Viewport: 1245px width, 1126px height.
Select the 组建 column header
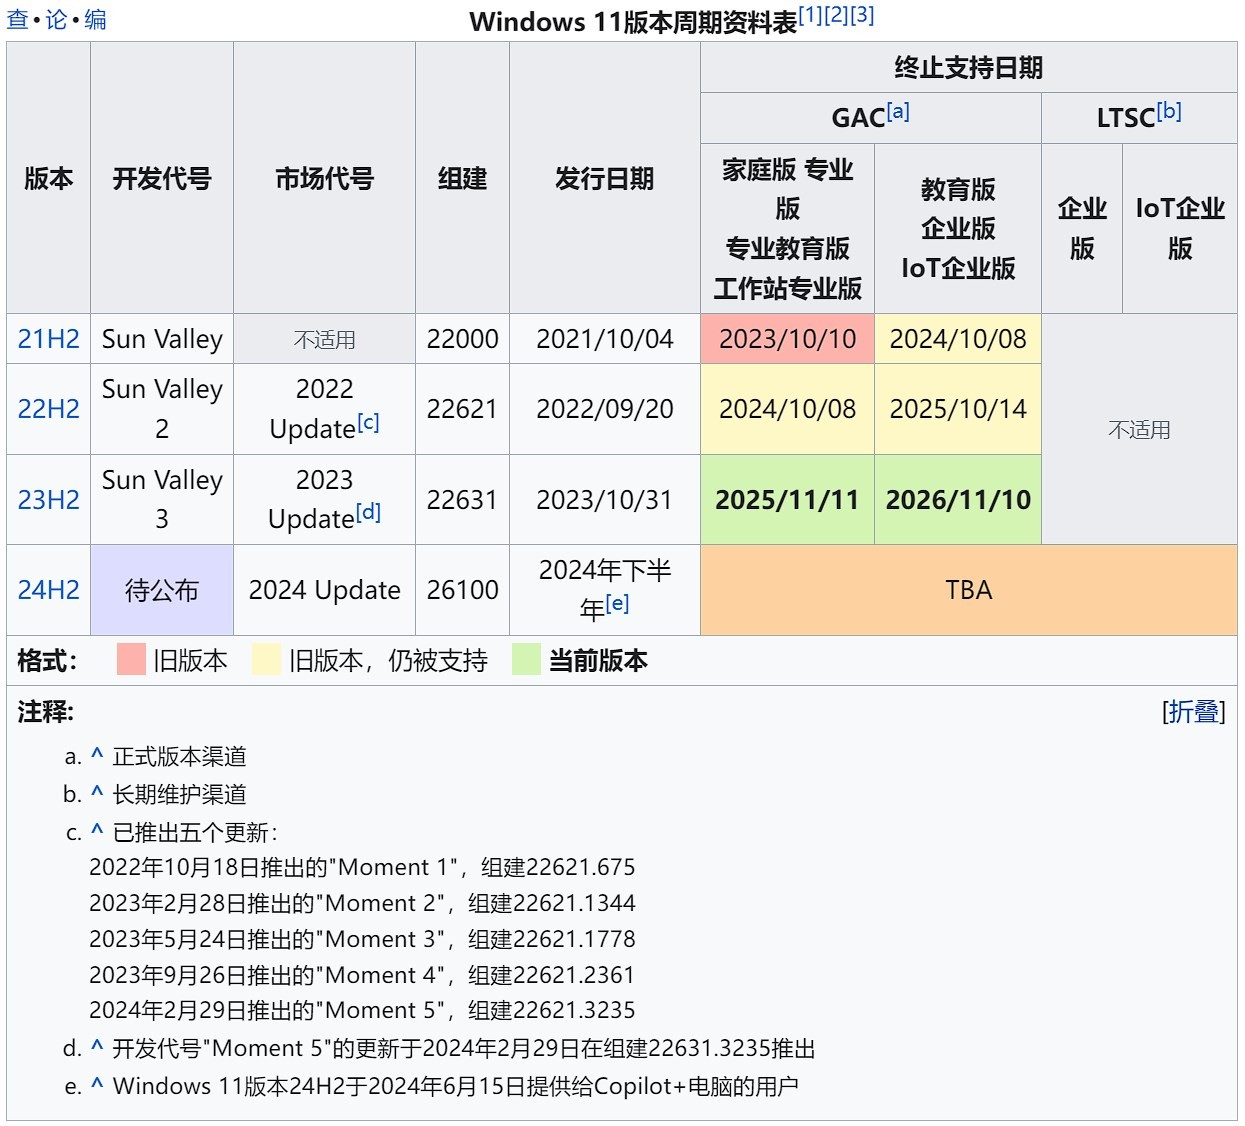tap(462, 178)
